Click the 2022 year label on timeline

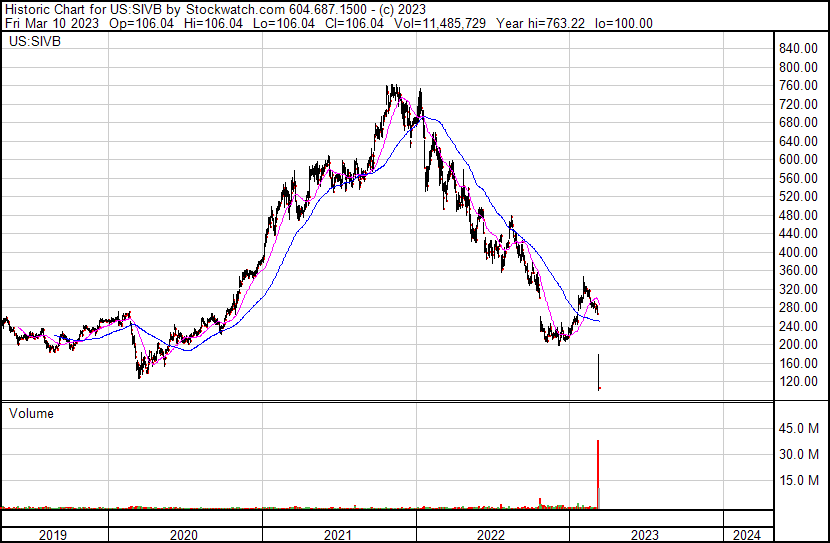tap(491, 535)
